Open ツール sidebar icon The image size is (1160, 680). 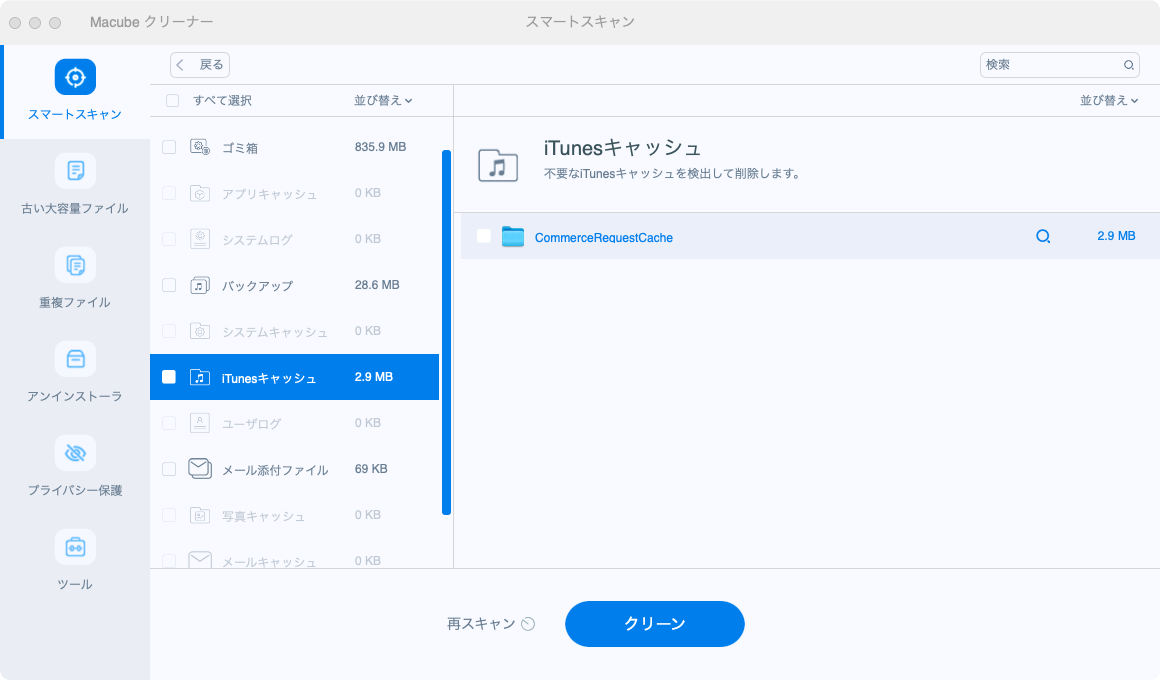[75, 547]
